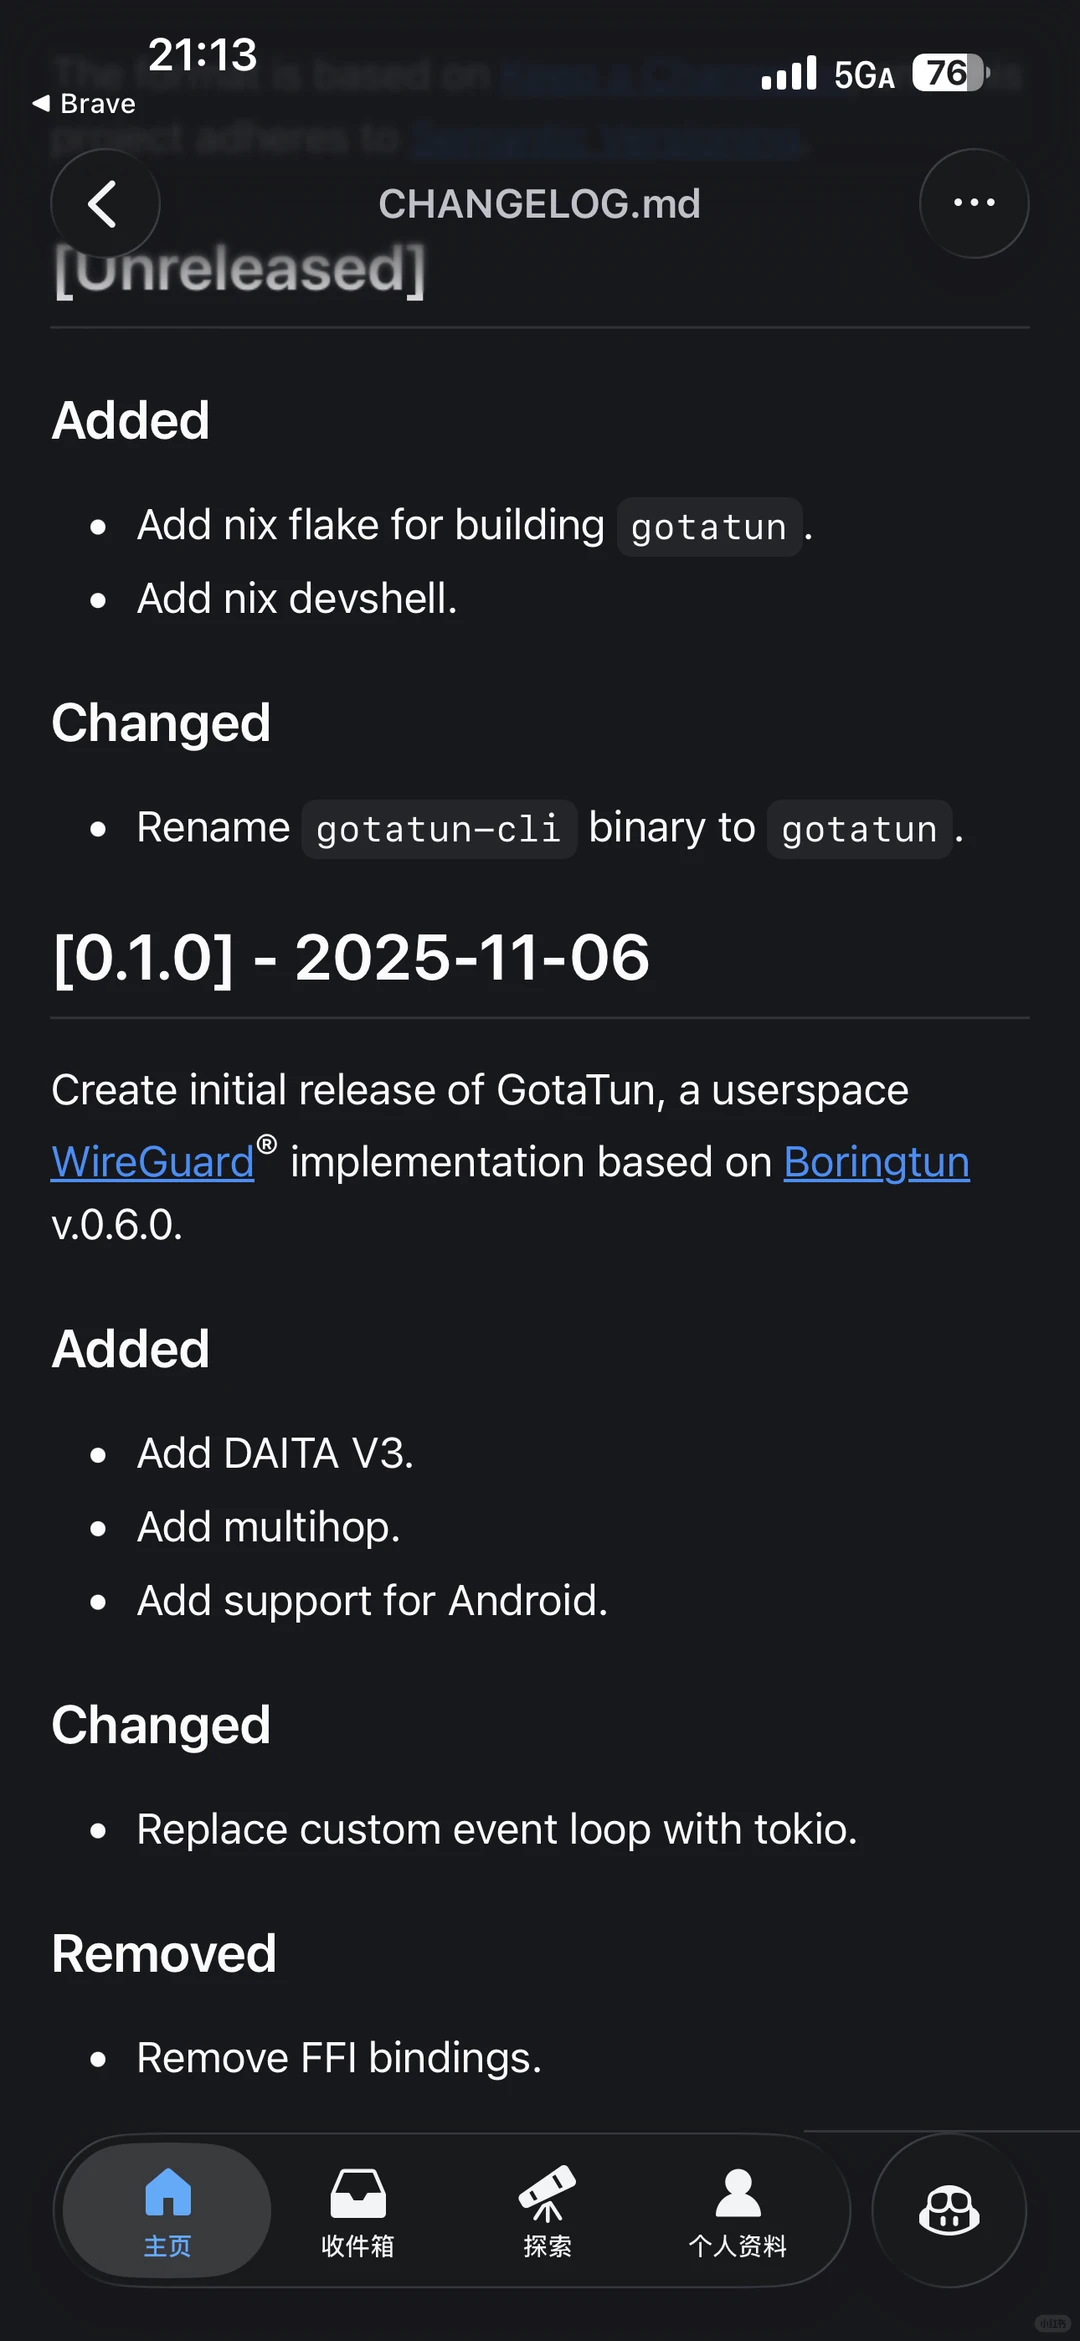Tap the battery indicator showing 76

click(x=948, y=73)
